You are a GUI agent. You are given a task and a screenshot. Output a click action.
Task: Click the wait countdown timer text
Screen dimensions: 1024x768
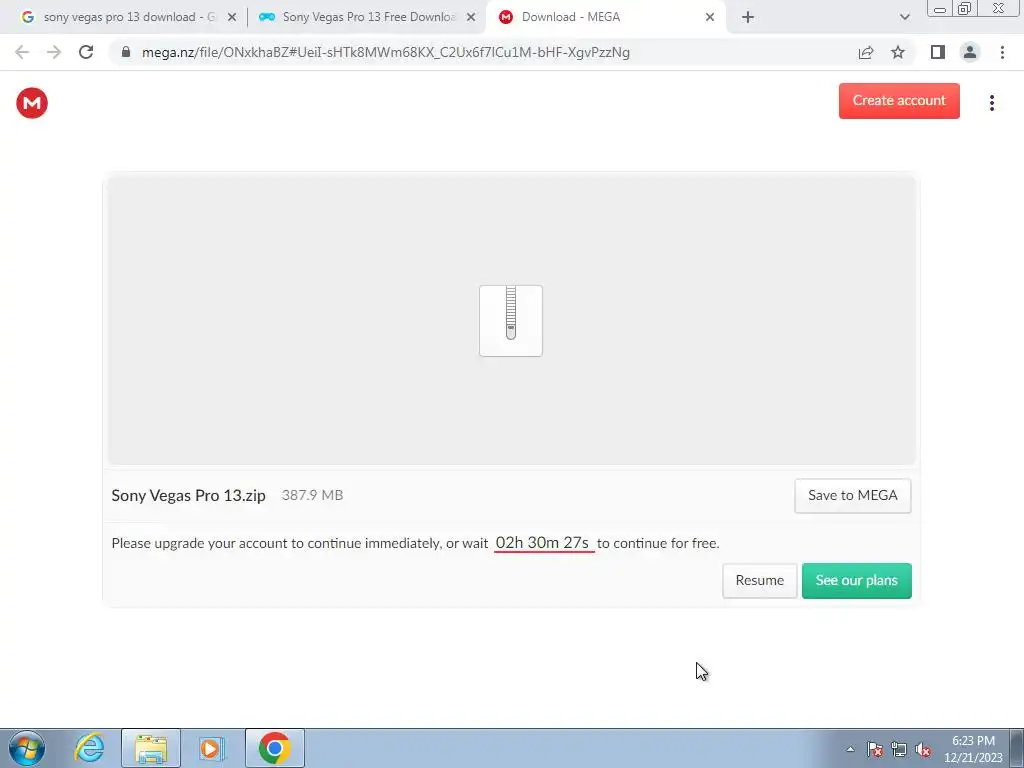[543, 543]
